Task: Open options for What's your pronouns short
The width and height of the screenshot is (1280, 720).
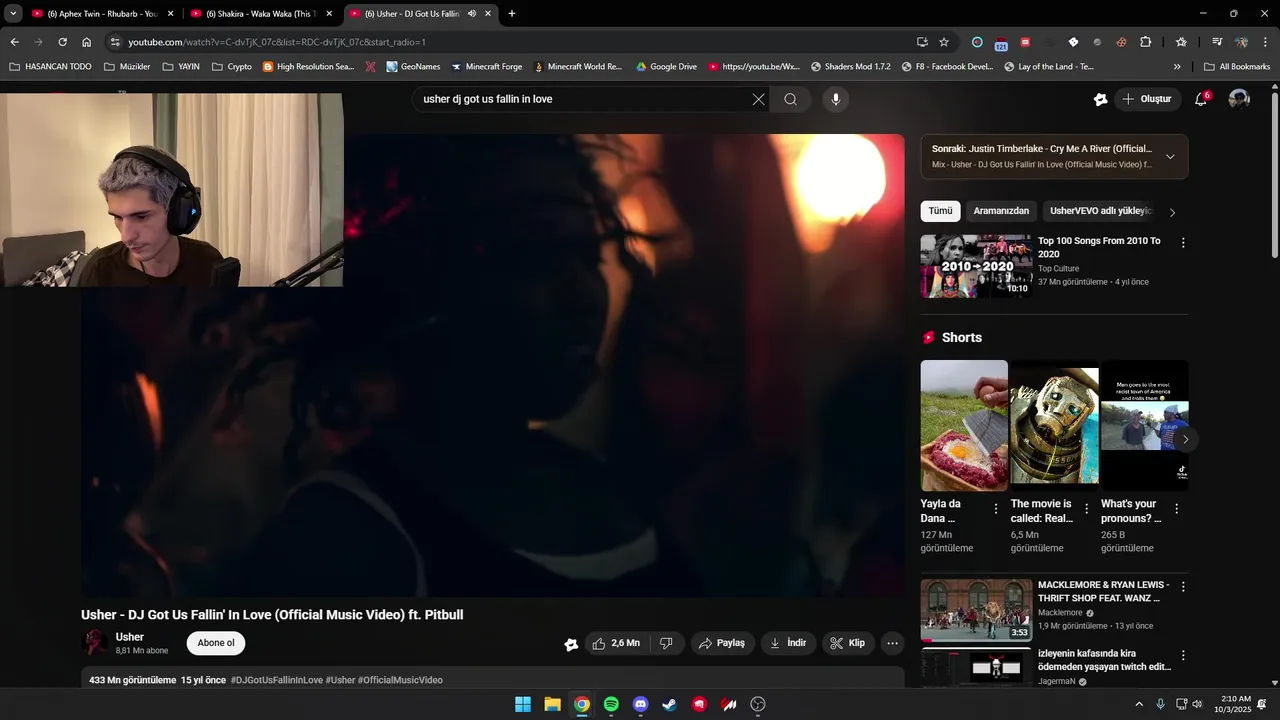Action: [1176, 509]
